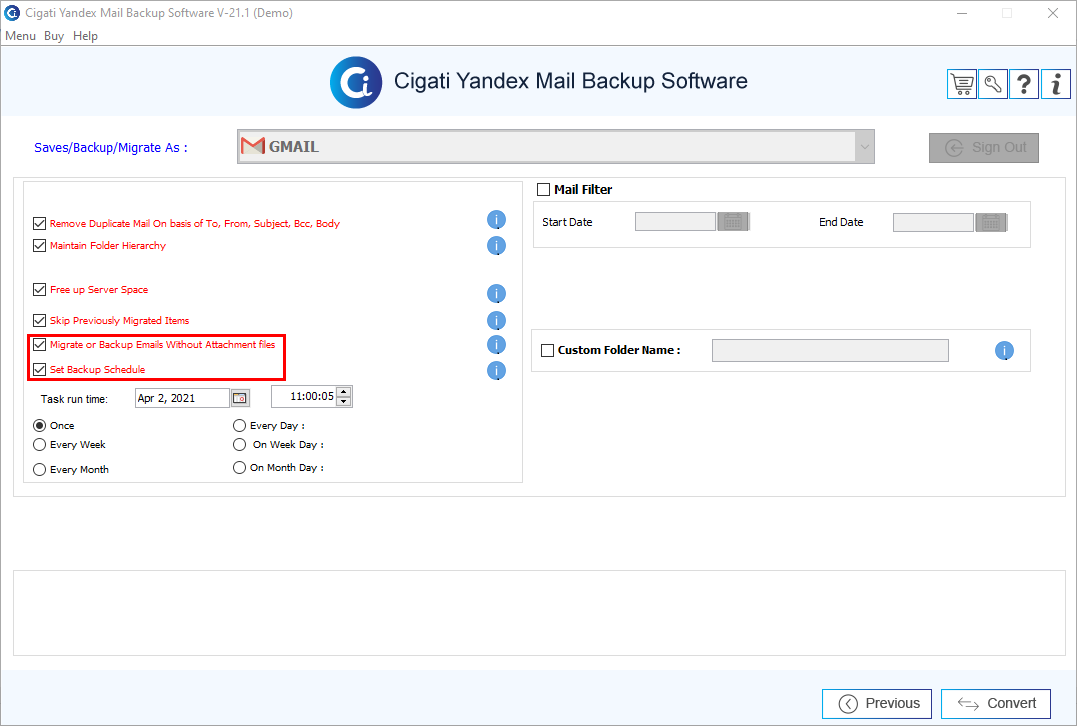1077x726 pixels.
Task: Close the Cigati application window
Action: [1052, 13]
